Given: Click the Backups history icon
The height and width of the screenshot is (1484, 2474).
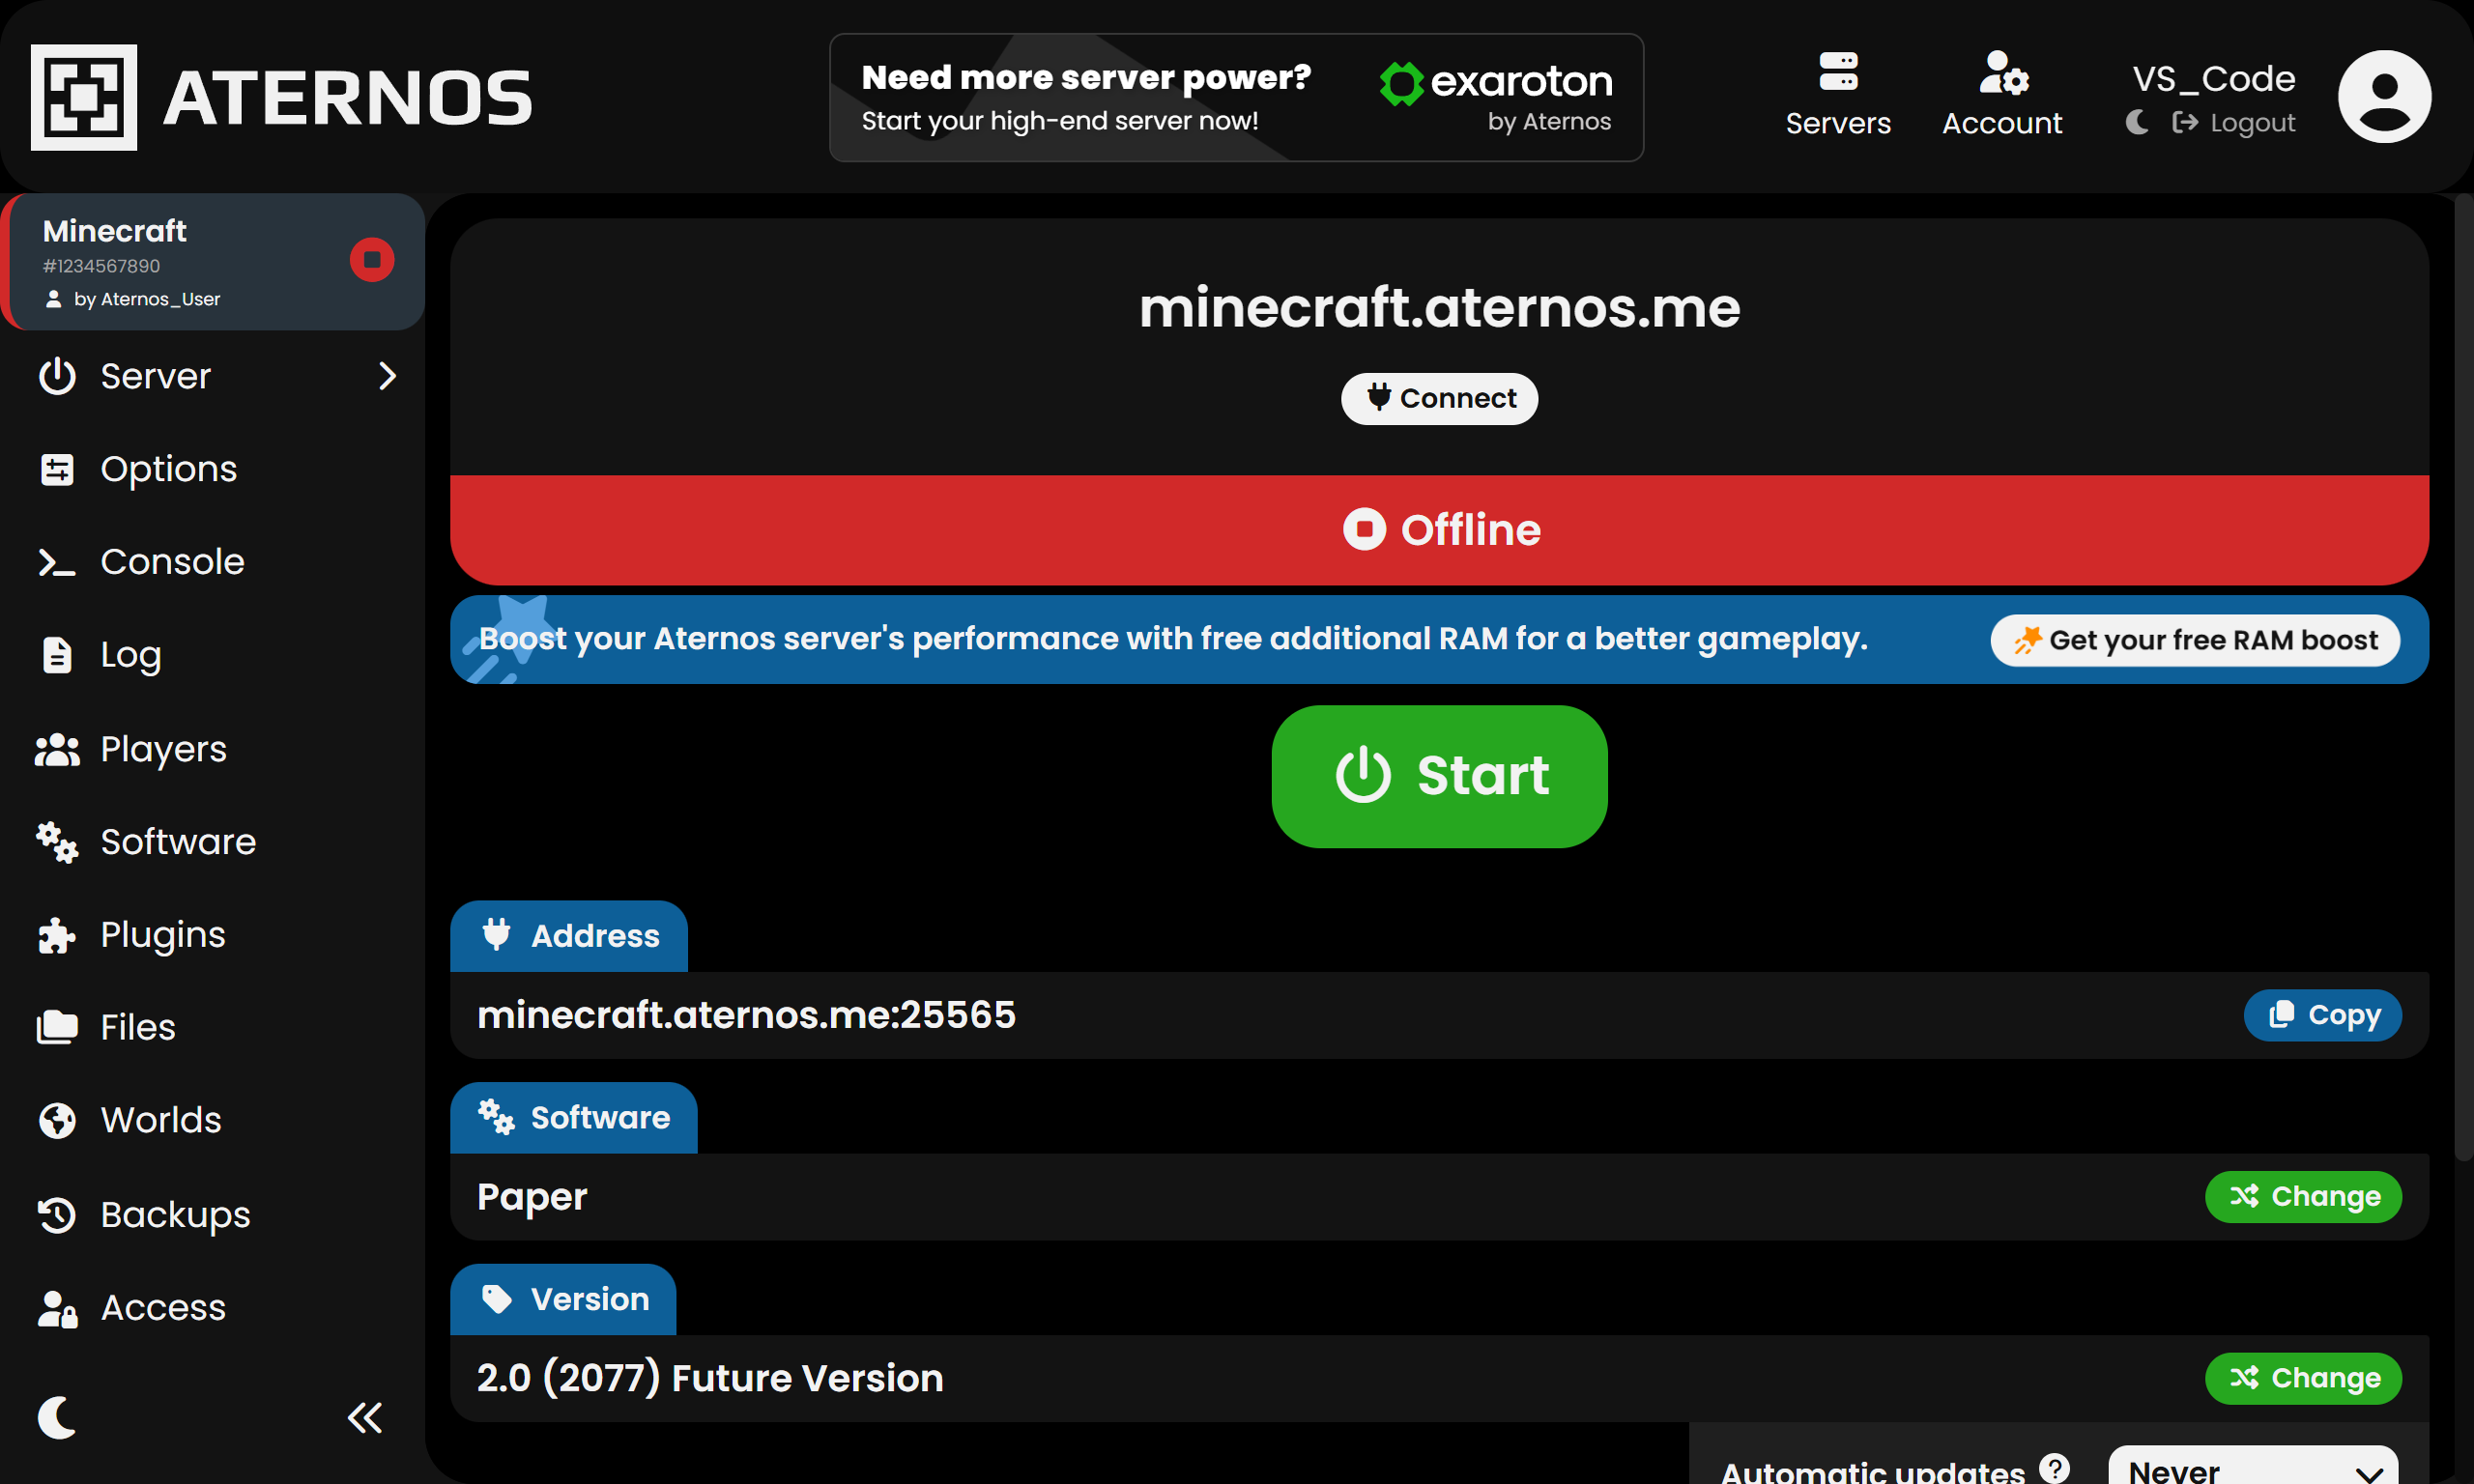Looking at the screenshot, I should click(57, 1215).
